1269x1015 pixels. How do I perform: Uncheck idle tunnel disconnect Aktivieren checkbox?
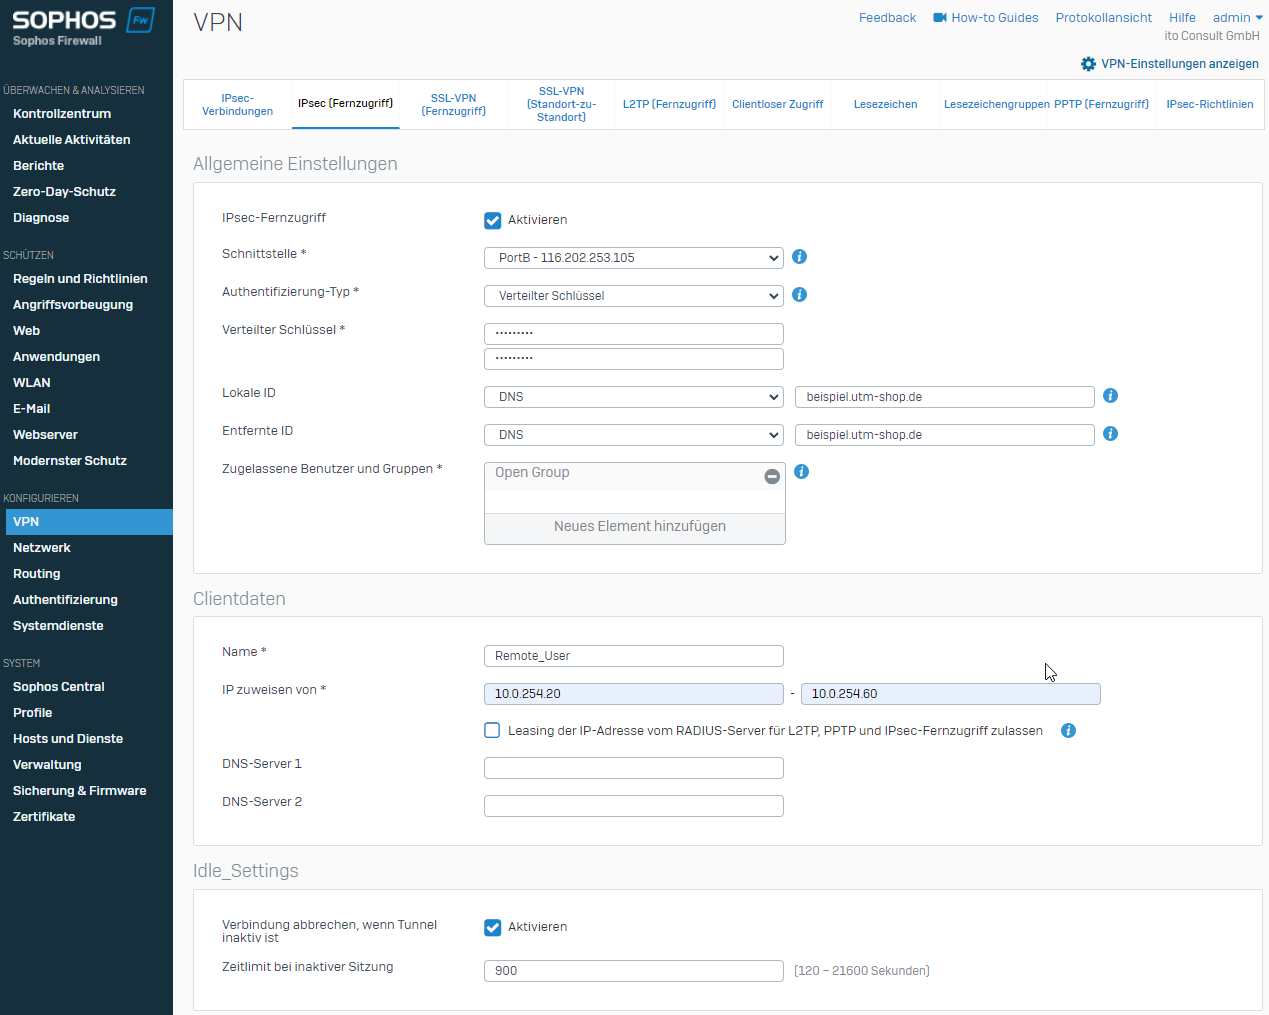click(493, 928)
